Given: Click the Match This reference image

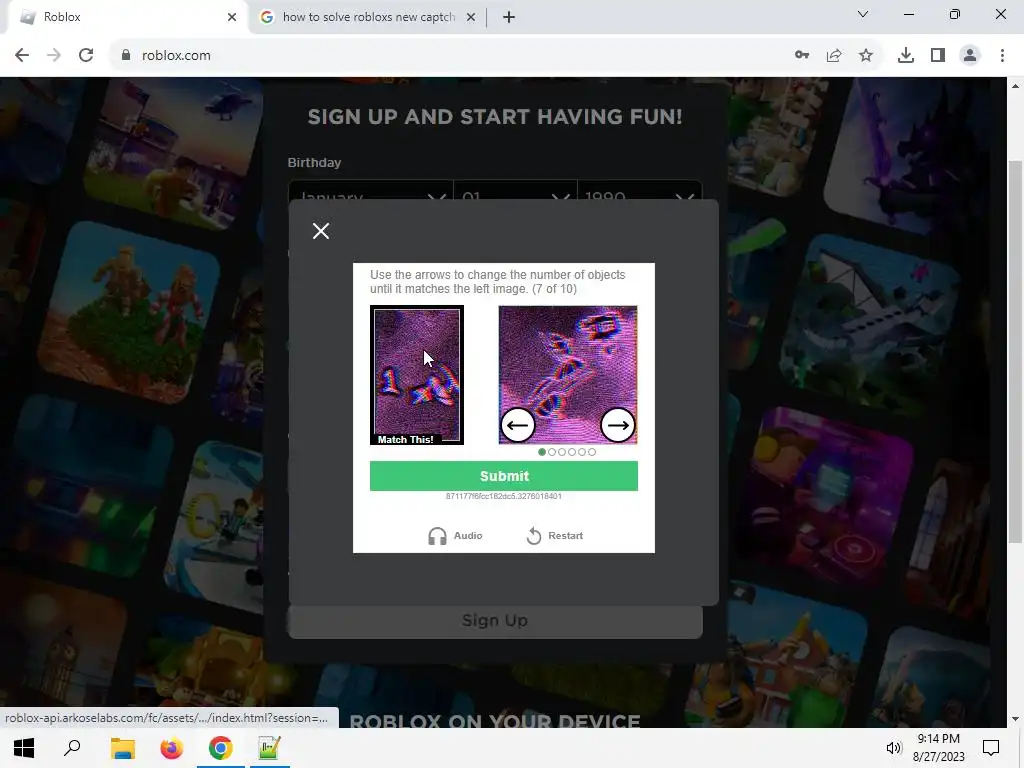Looking at the screenshot, I should click(417, 375).
